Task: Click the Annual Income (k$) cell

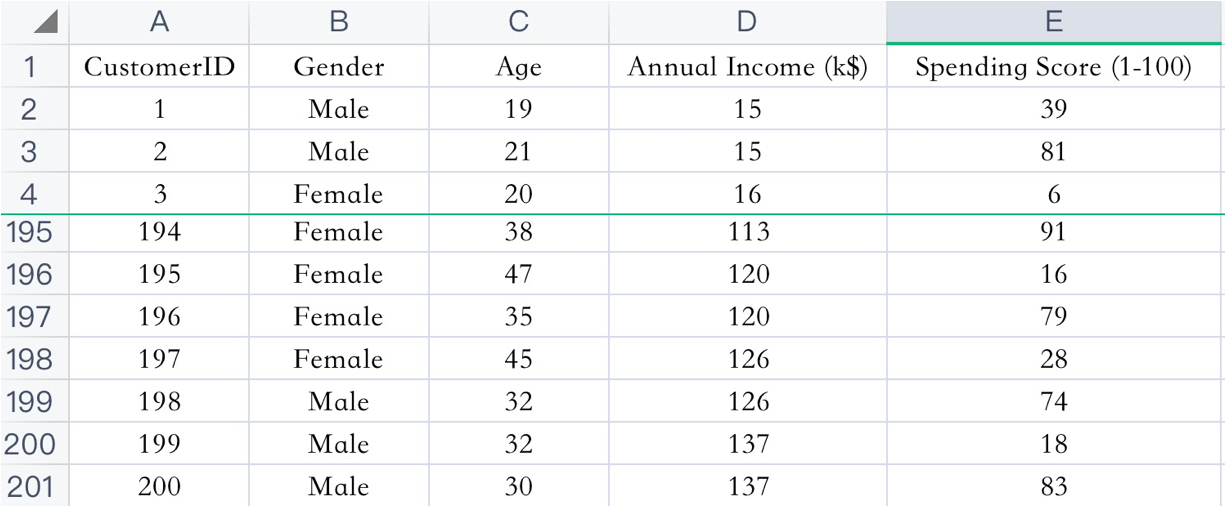Action: click(747, 67)
